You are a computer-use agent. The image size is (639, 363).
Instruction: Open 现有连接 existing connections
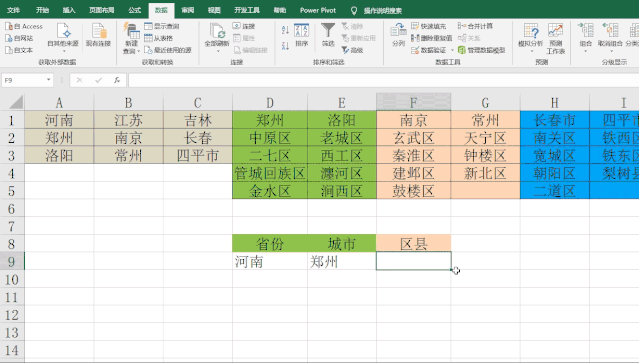tap(98, 35)
